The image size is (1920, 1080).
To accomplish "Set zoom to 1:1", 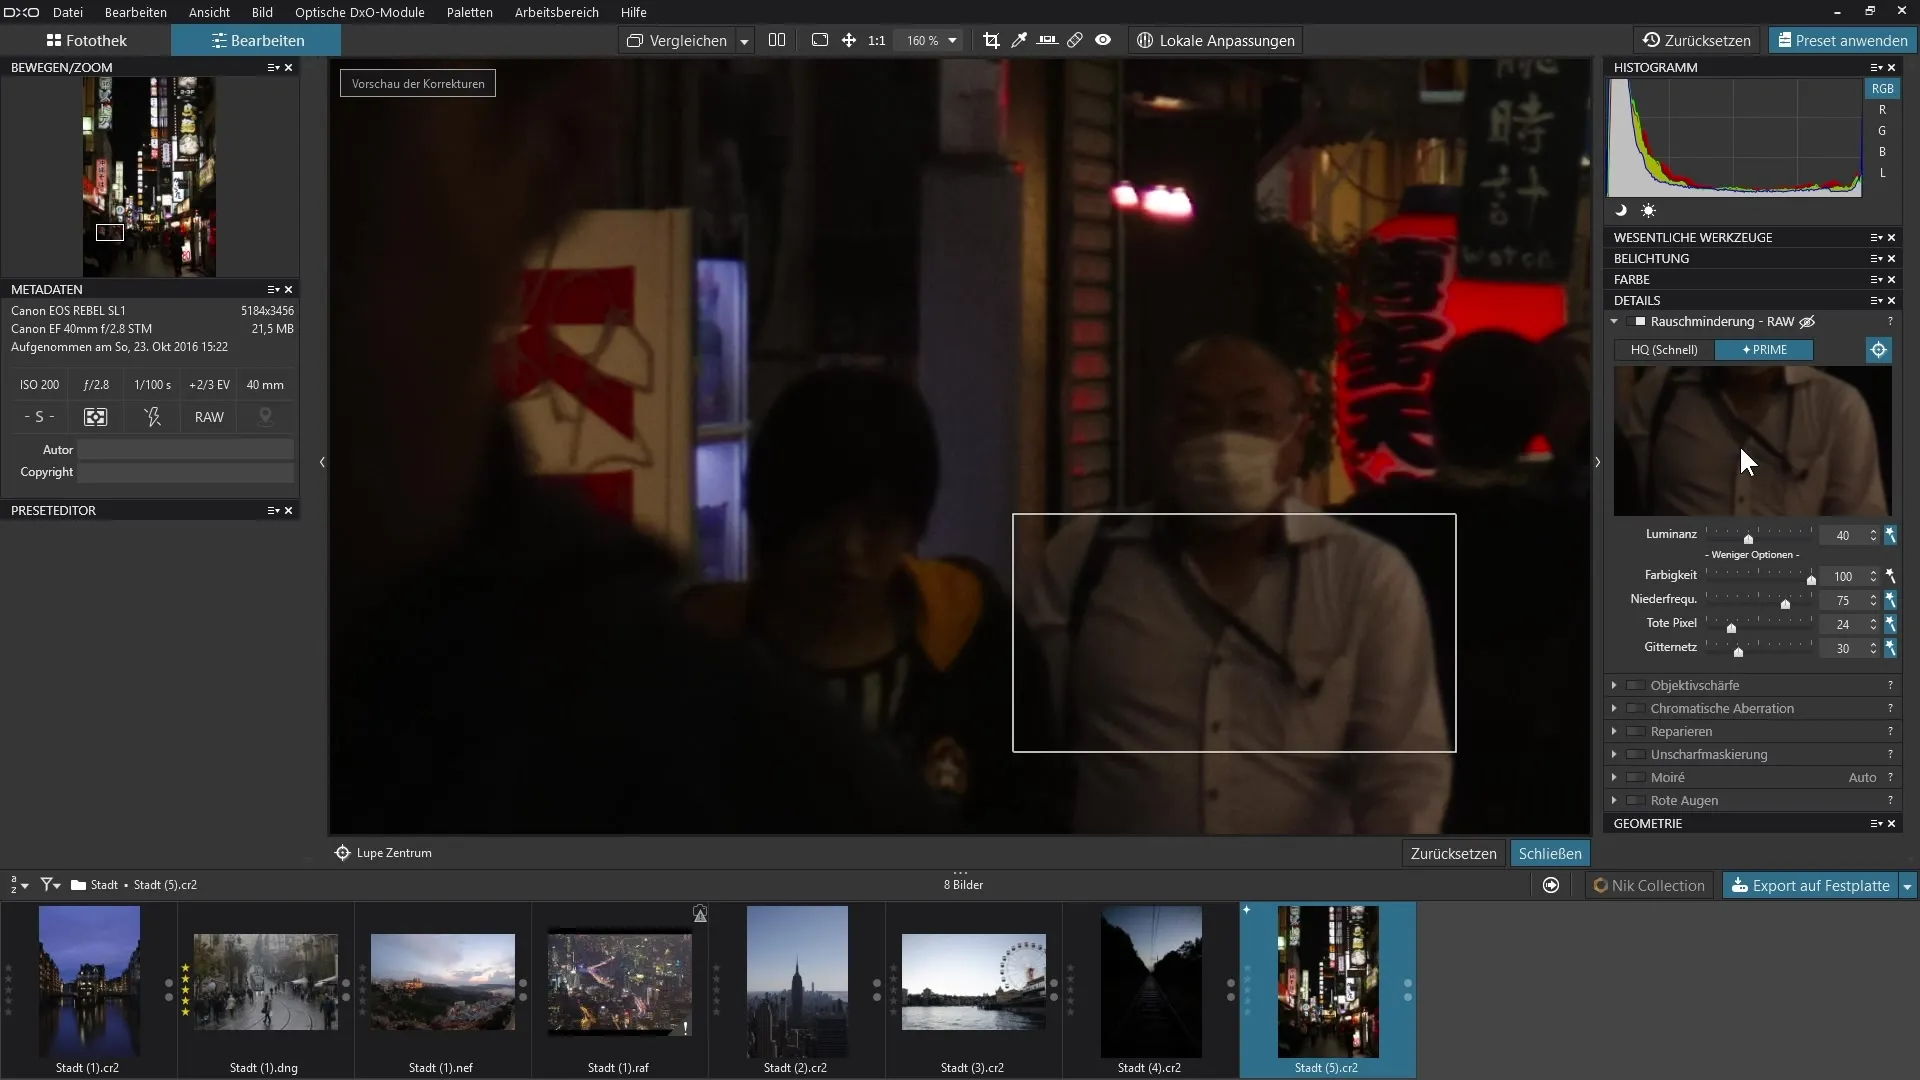I will (877, 41).
